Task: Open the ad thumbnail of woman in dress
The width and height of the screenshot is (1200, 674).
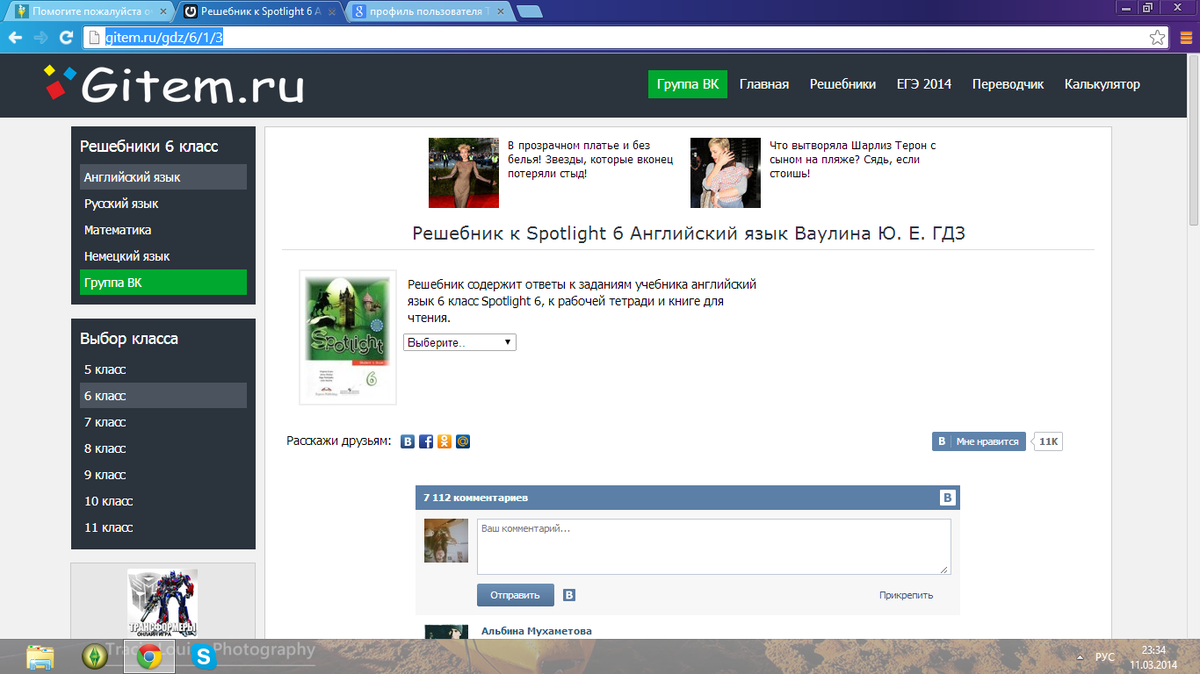Action: 464,172
